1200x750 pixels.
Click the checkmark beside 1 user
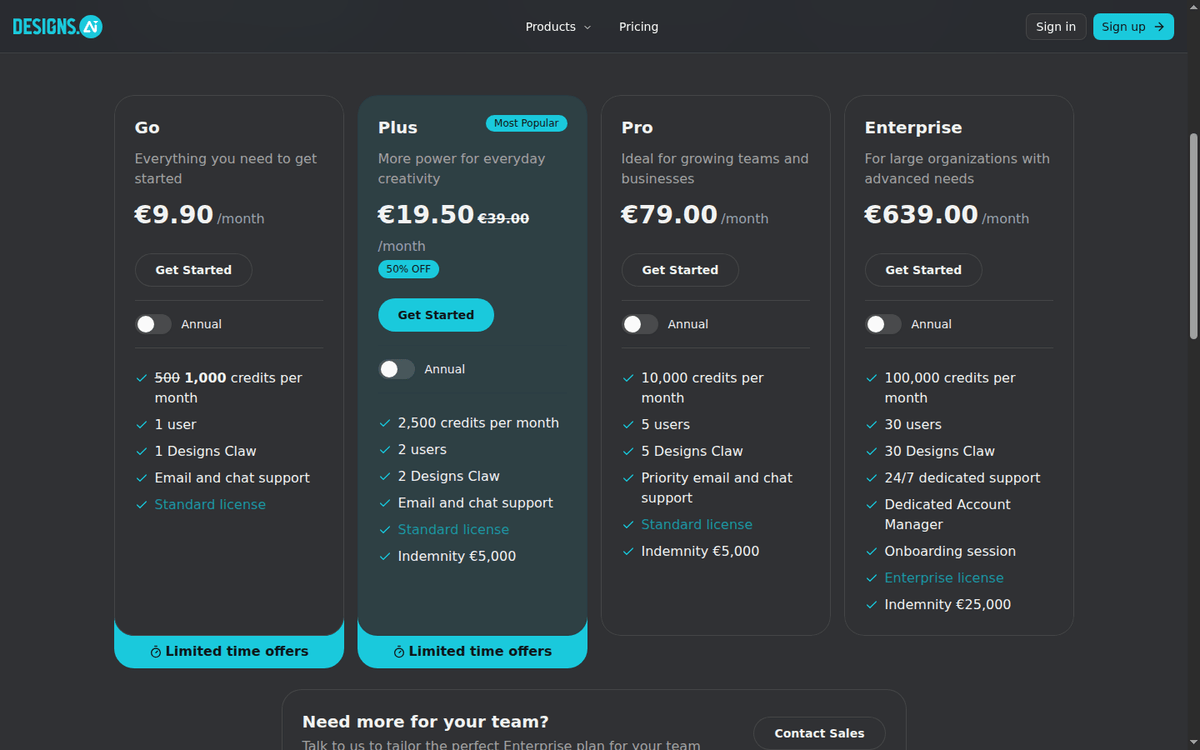[141, 425]
